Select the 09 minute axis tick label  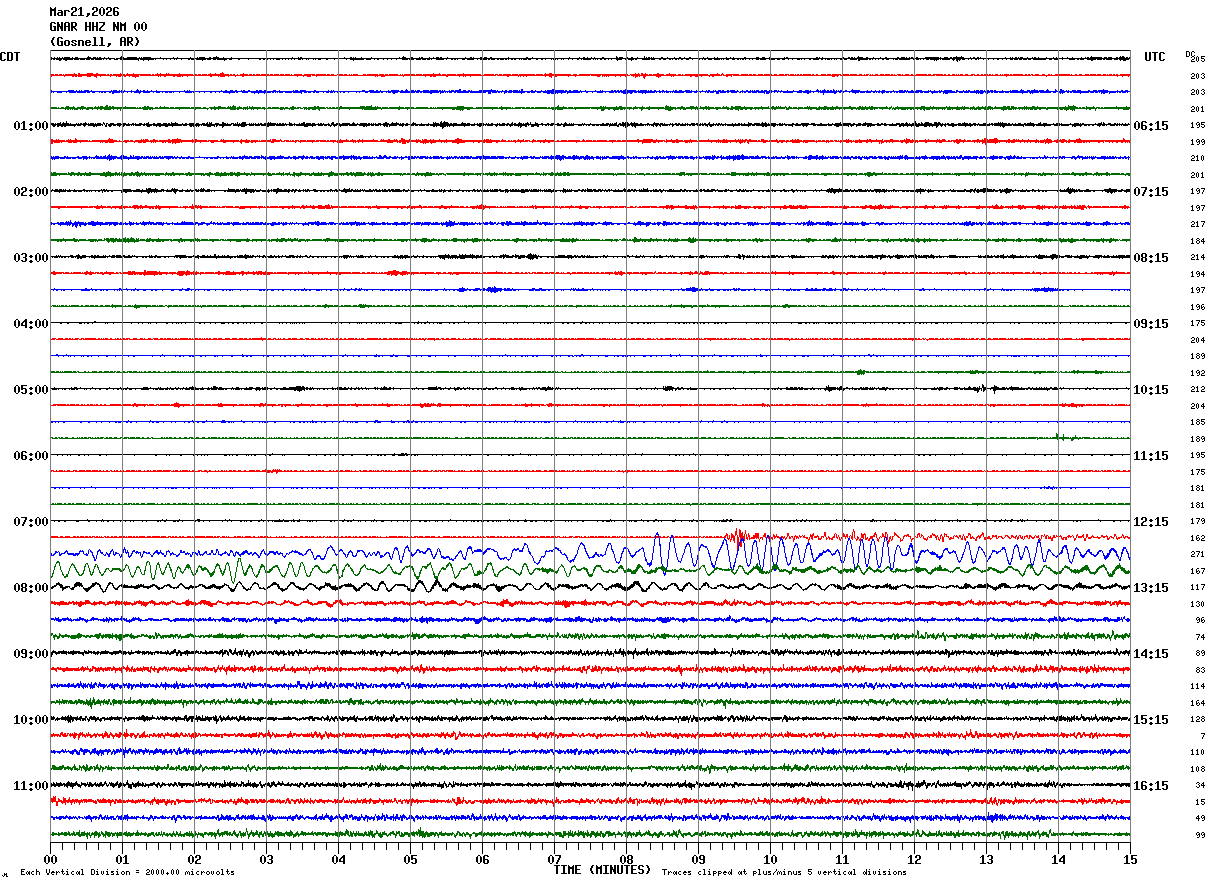click(698, 859)
